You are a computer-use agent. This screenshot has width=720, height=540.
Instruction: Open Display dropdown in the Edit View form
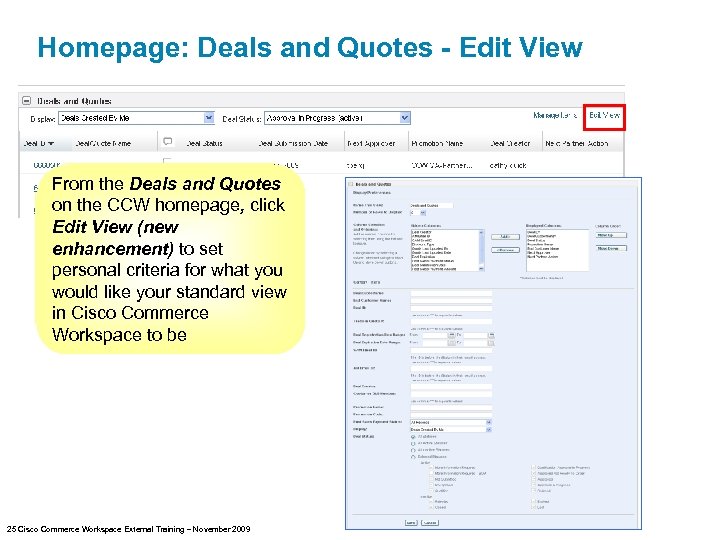pos(451,429)
